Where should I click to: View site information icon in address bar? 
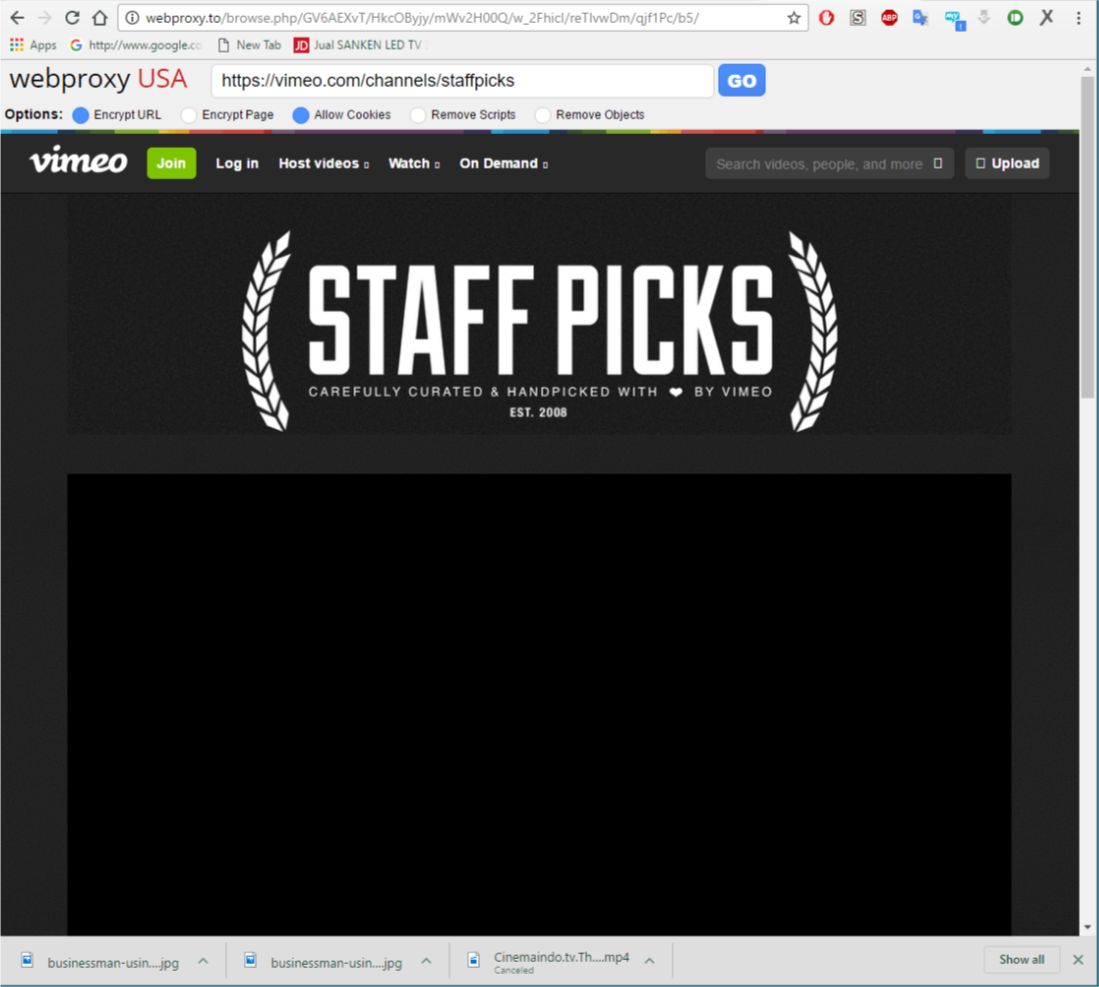point(132,18)
